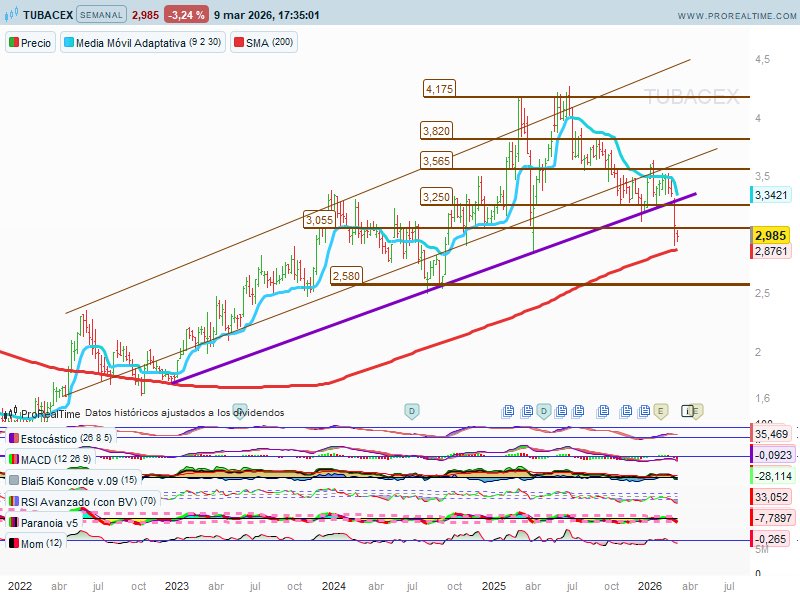
Task: Open the document icon just right of the 2025 D marker
Action: 561,411
